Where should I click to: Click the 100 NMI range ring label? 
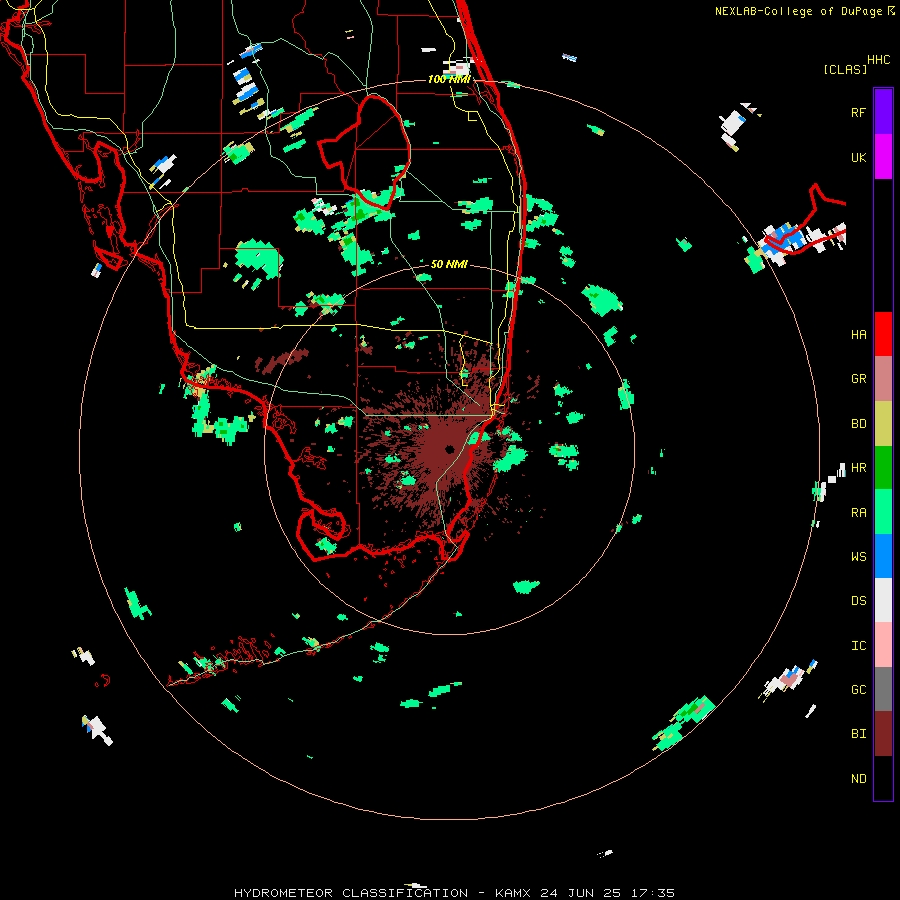point(449,79)
